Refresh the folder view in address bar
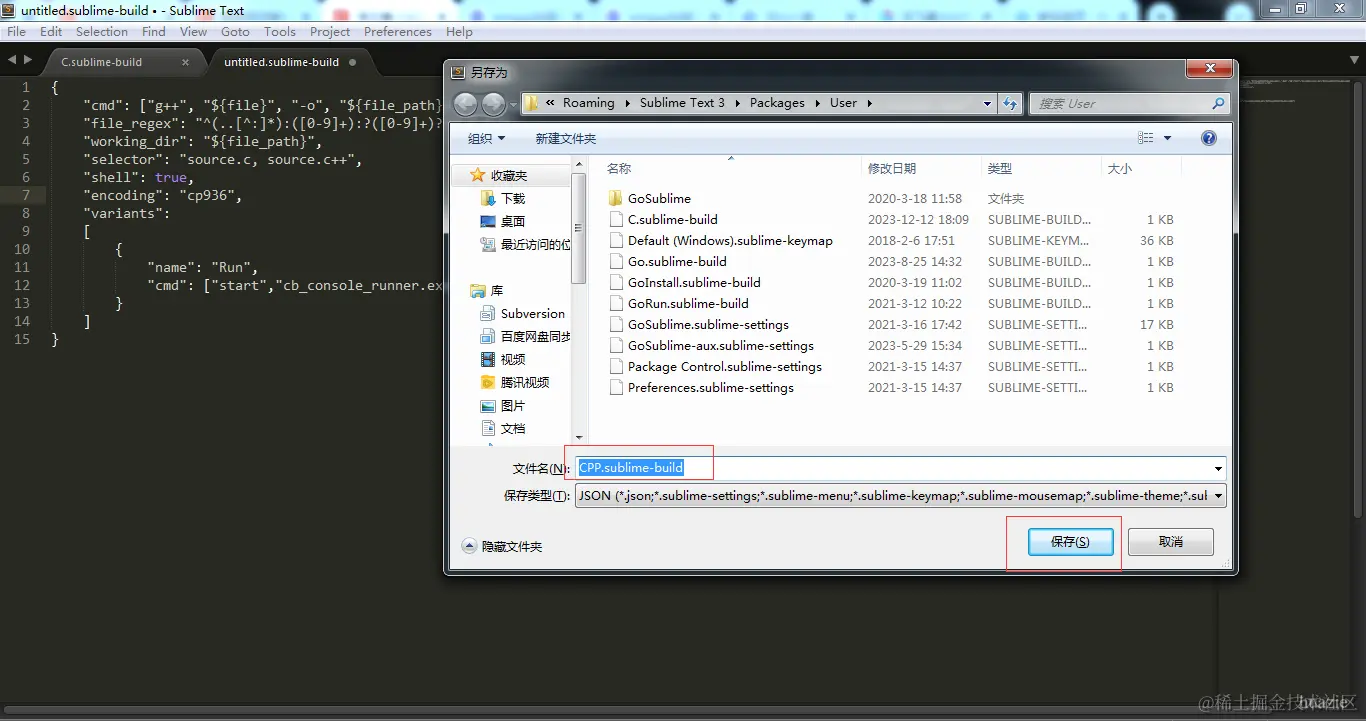 (1010, 103)
